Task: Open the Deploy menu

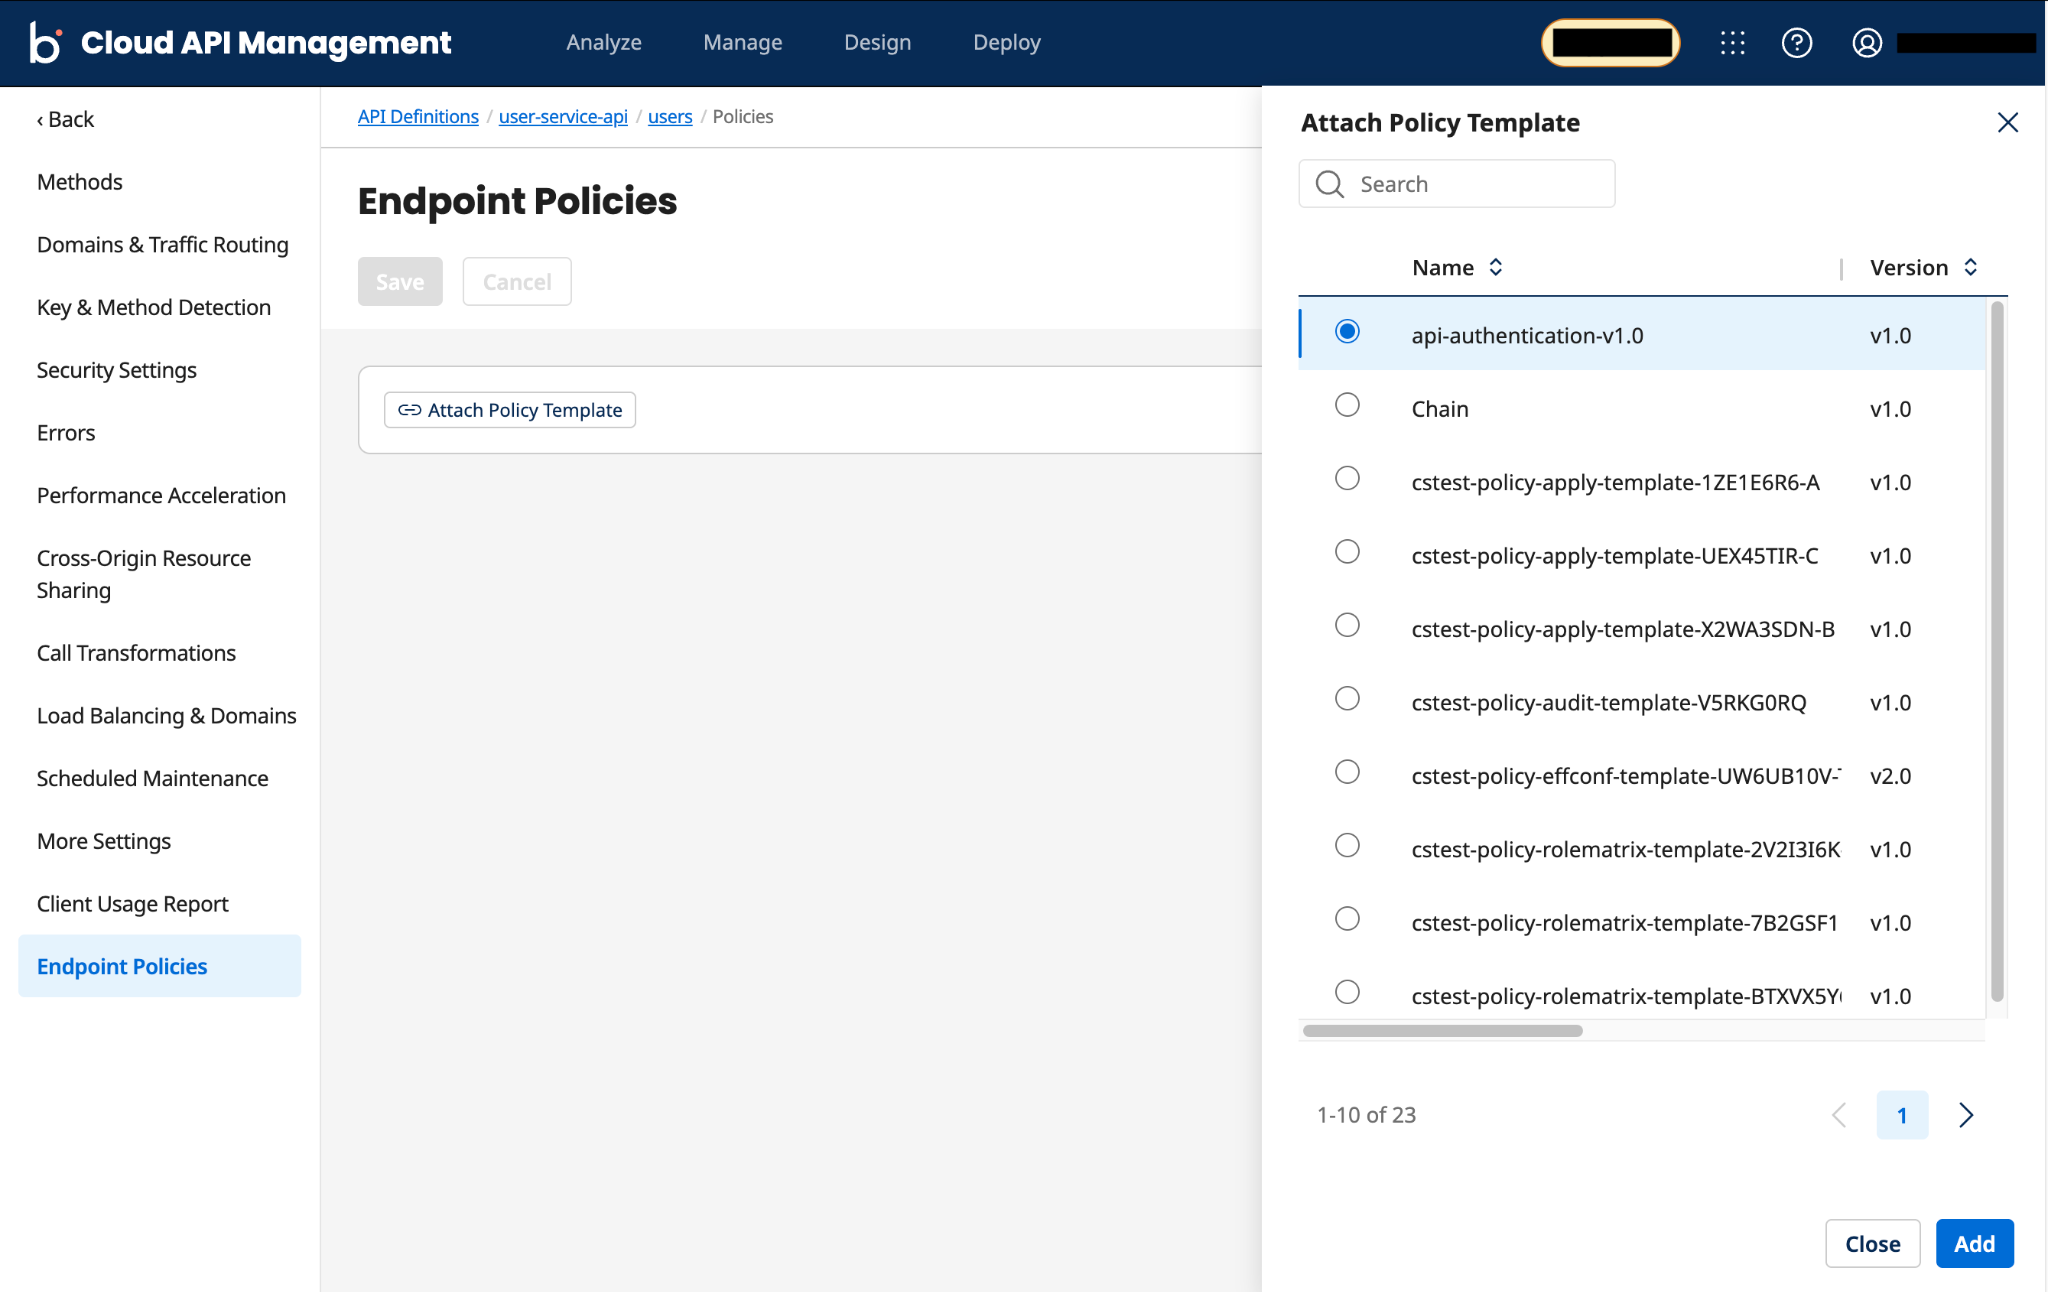Action: tap(1007, 42)
